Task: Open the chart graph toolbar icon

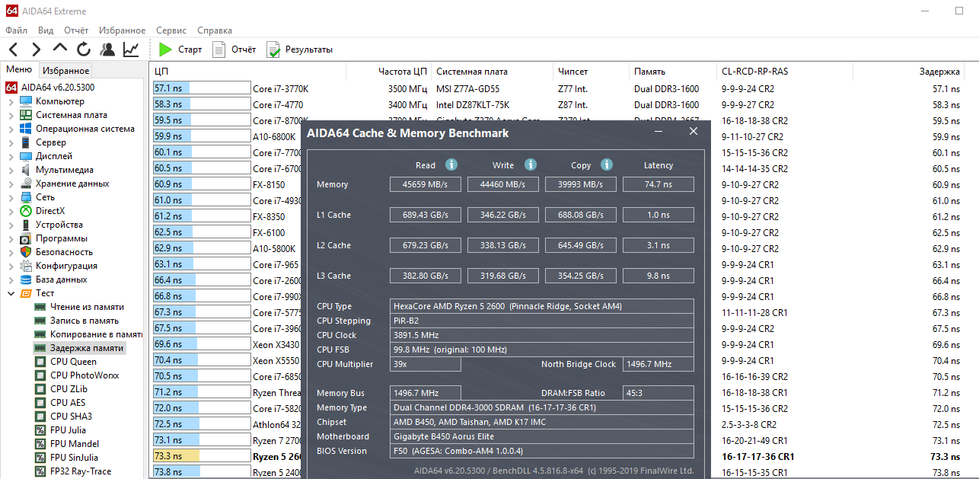Action: tap(131, 49)
